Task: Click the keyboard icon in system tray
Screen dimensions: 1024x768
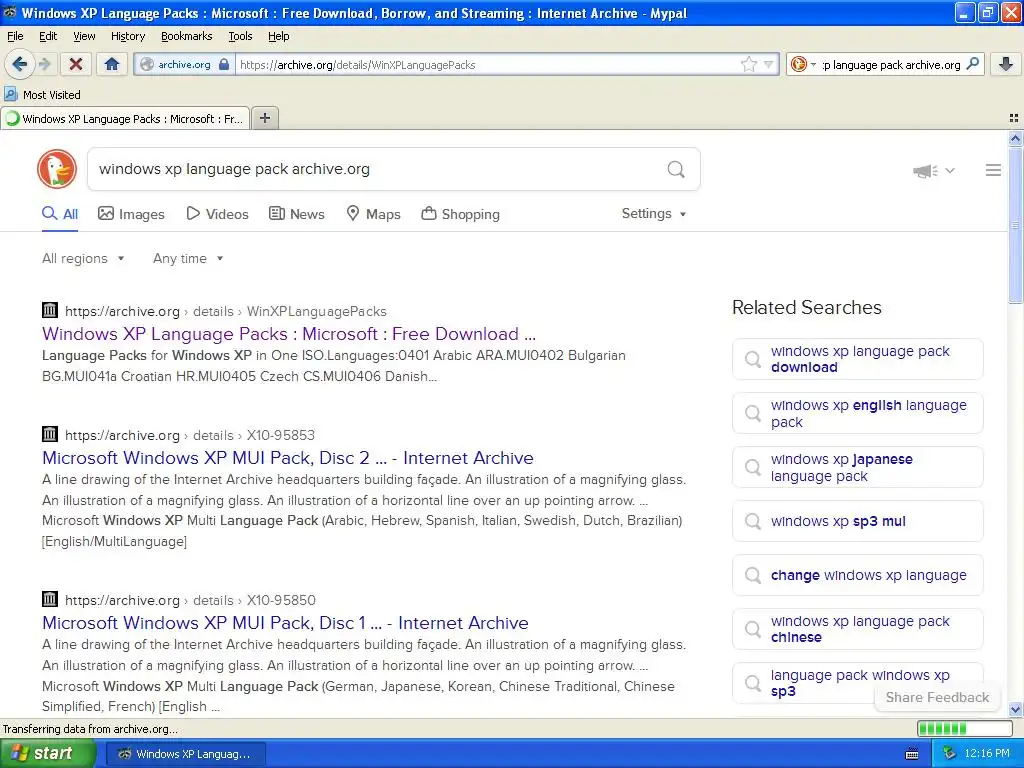Action: point(912,754)
